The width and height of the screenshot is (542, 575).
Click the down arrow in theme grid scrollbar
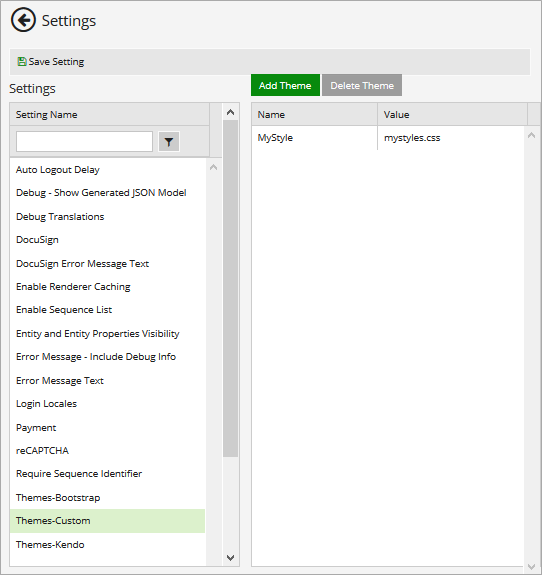(531, 567)
